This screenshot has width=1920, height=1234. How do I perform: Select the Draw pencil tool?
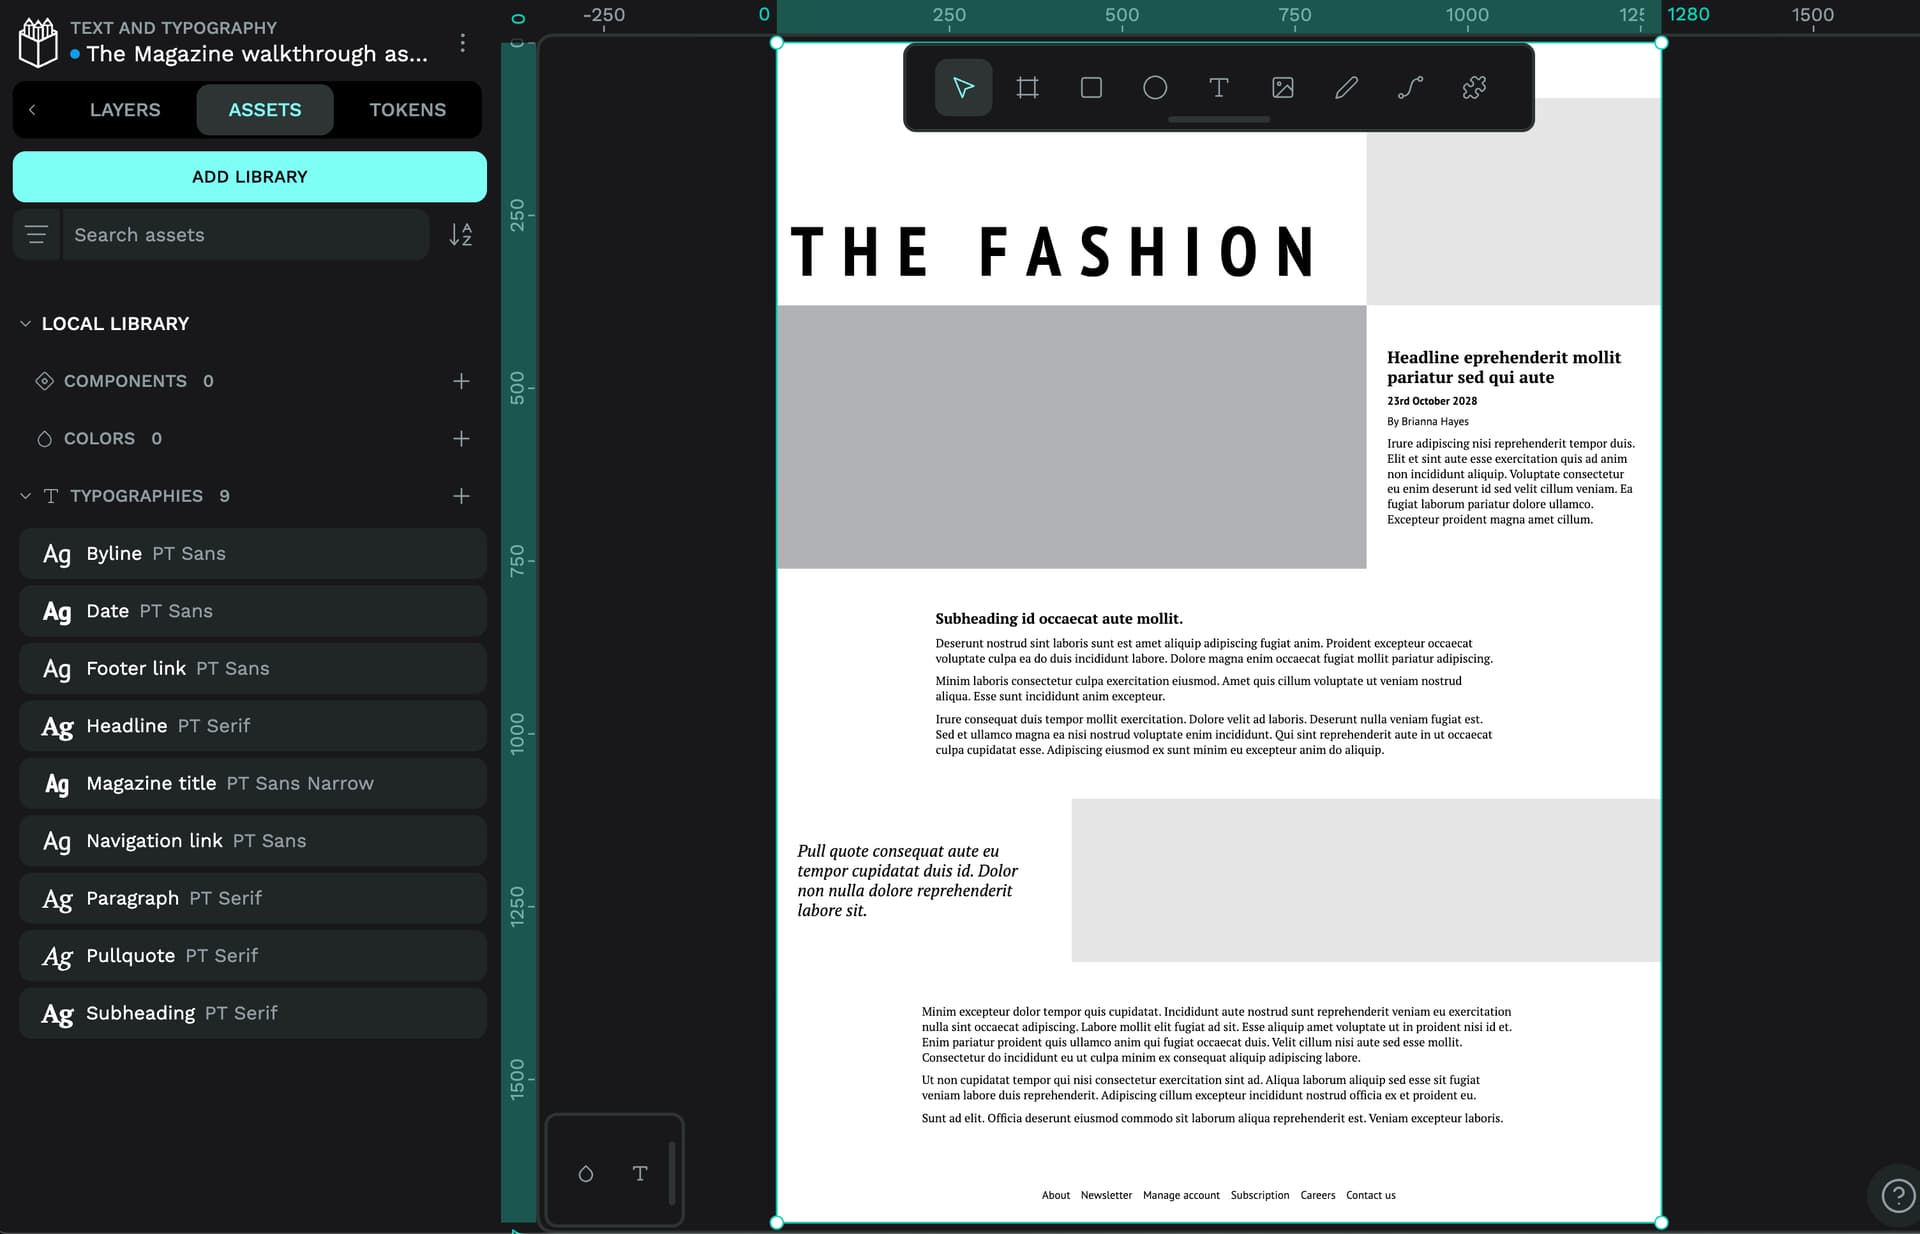[1346, 88]
